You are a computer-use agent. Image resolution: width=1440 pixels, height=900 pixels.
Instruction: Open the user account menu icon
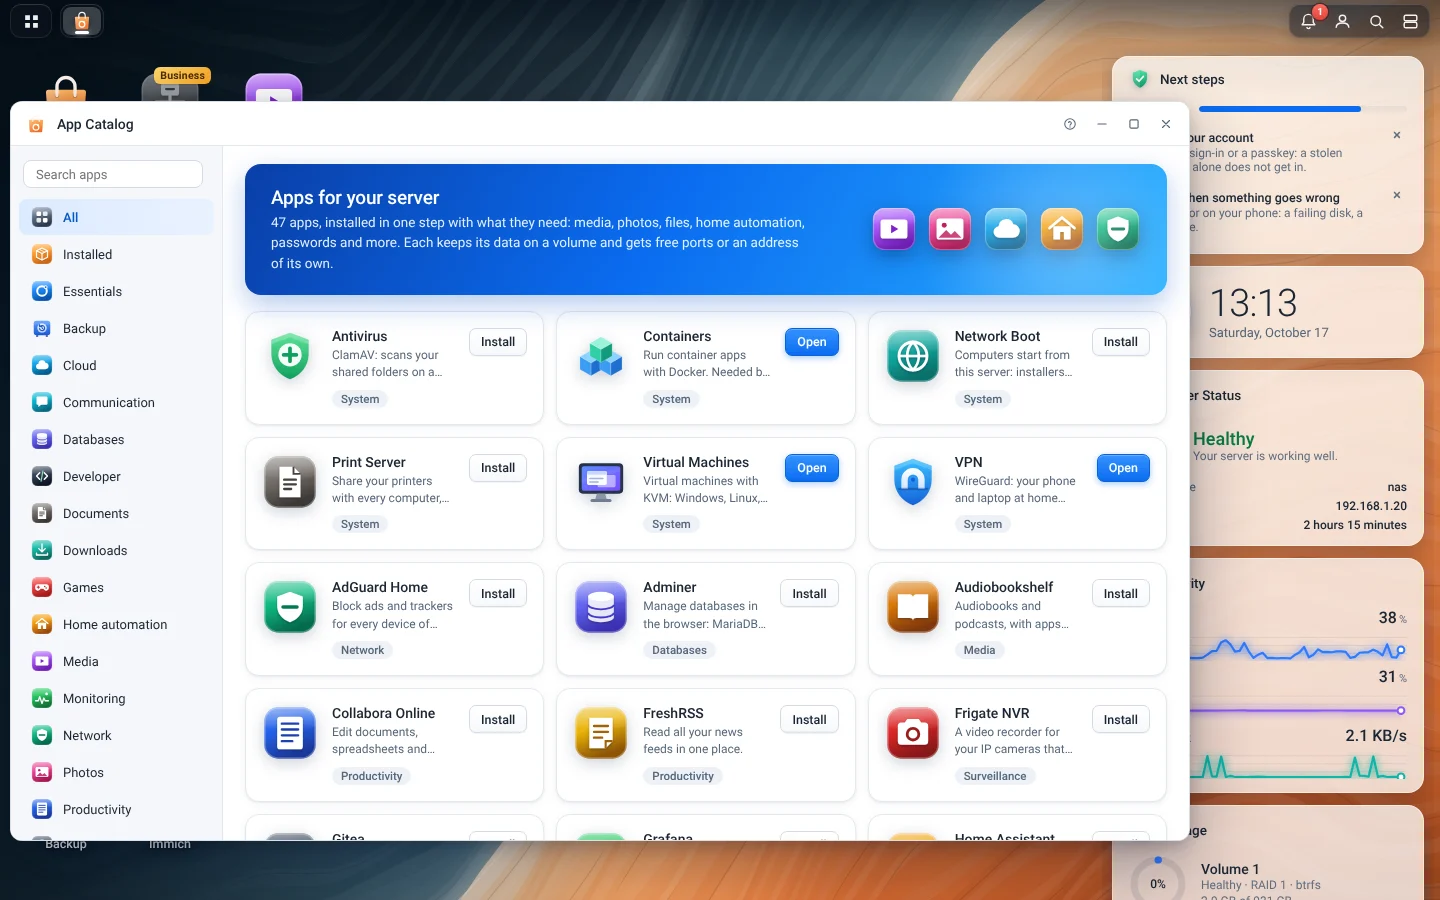1342,21
